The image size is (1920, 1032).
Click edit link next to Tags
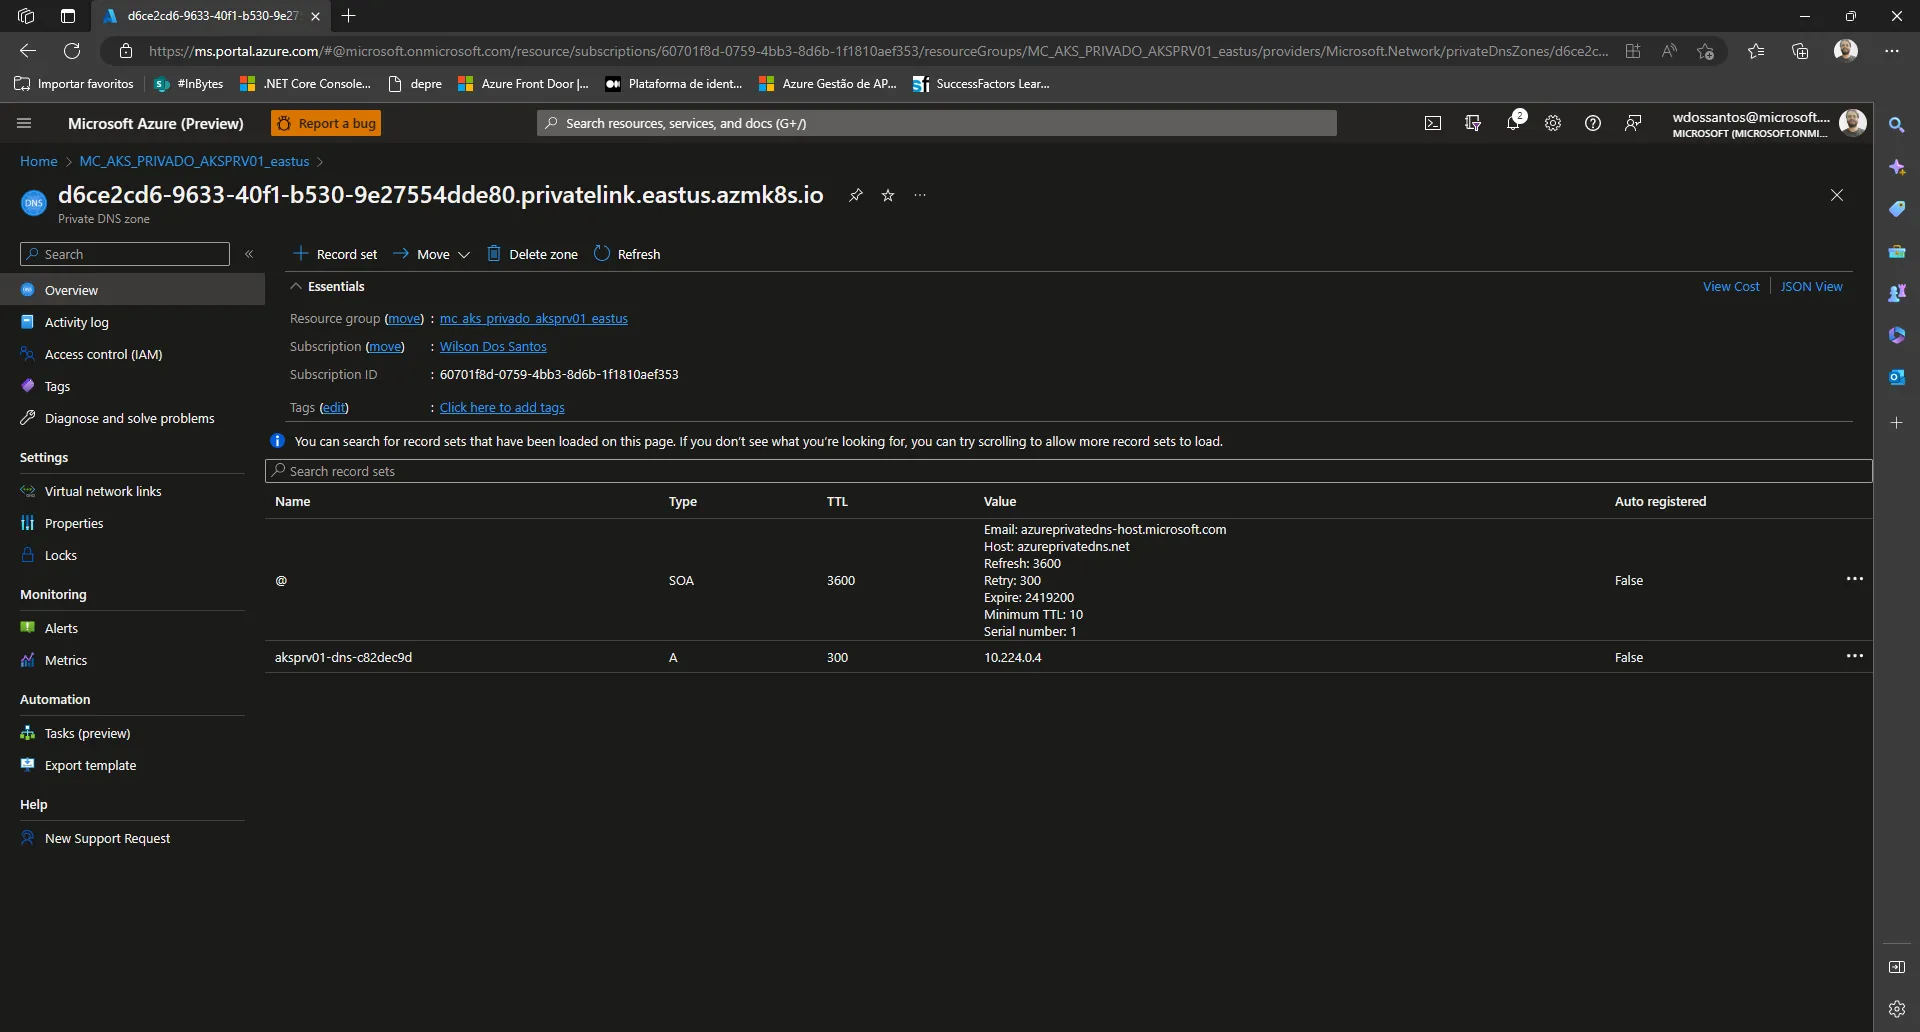pyautogui.click(x=334, y=407)
